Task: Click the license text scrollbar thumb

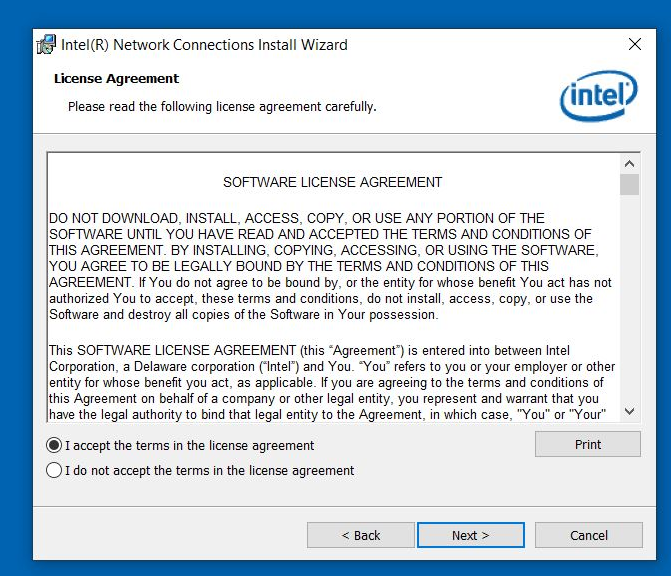Action: pos(629,184)
